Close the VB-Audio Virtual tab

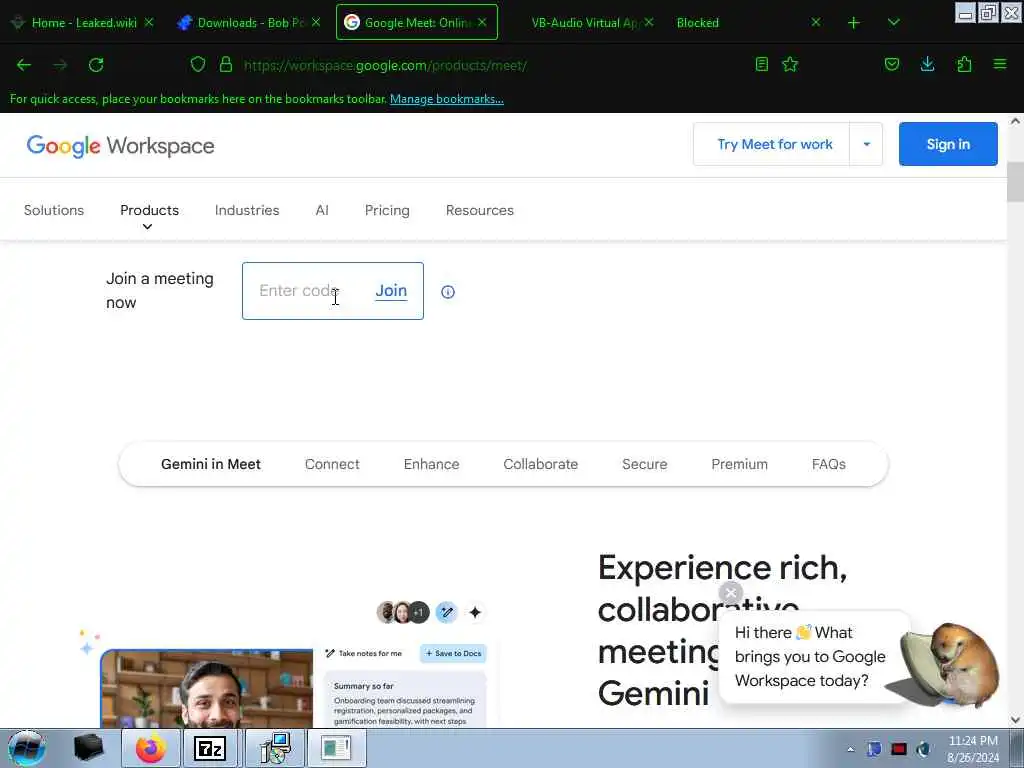pos(648,22)
